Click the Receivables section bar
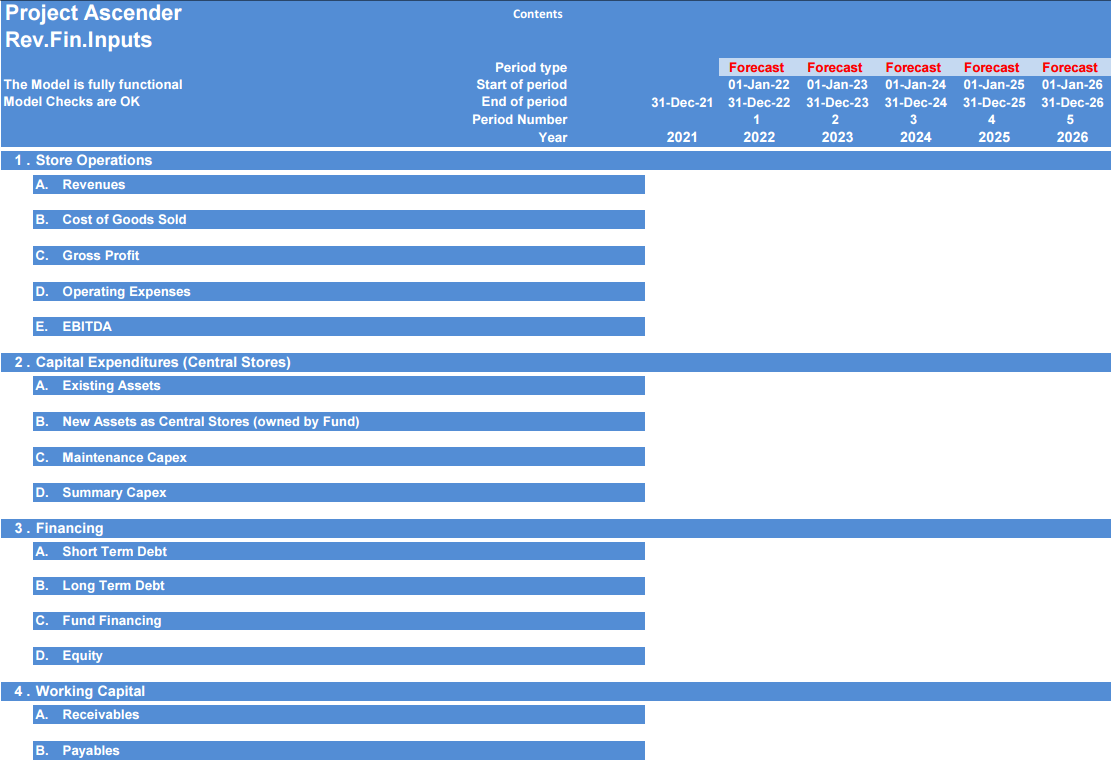 pyautogui.click(x=339, y=714)
